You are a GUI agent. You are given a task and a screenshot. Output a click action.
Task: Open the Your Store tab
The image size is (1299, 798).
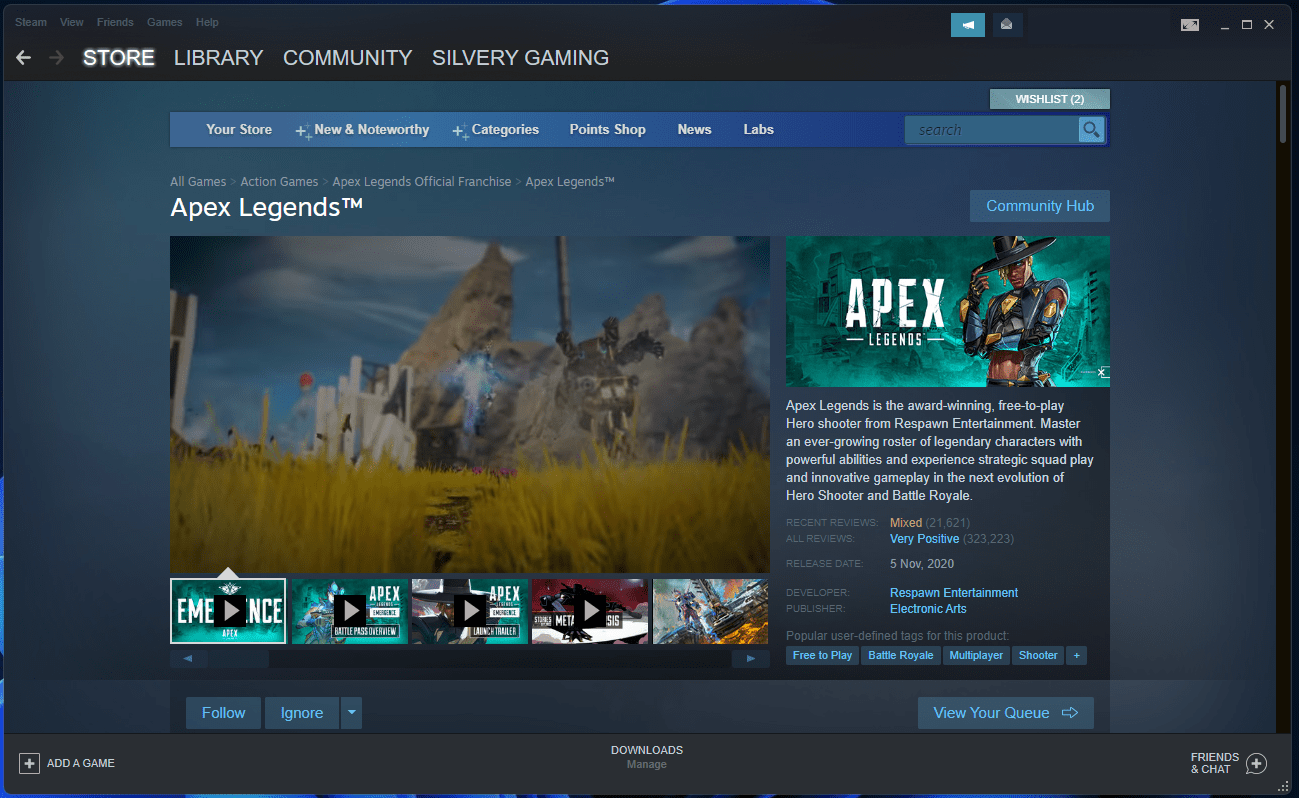[239, 130]
